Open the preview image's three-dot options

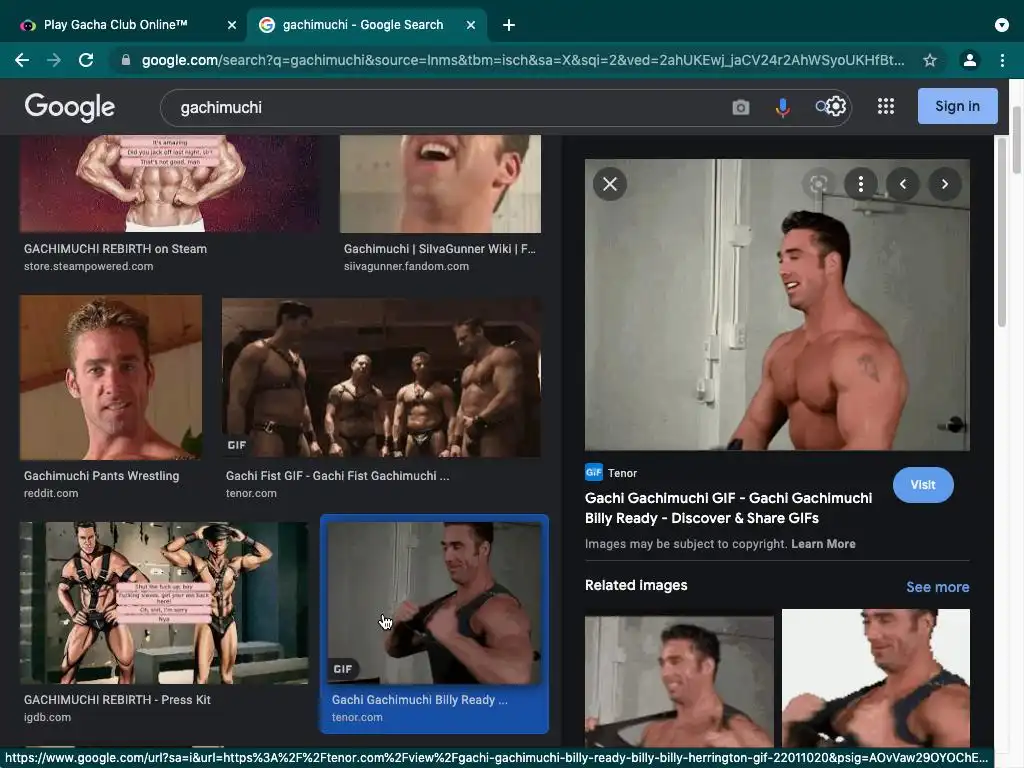(x=861, y=184)
